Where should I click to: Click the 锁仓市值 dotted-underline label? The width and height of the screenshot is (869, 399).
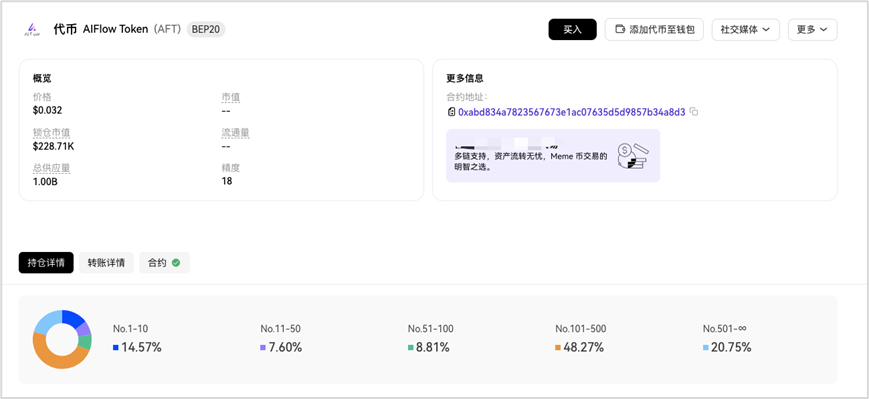click(52, 134)
